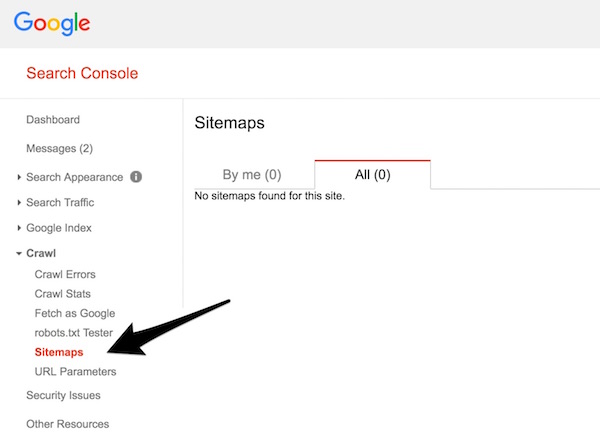Expand the Search Traffic arrow
The height and width of the screenshot is (438, 600).
(19, 202)
